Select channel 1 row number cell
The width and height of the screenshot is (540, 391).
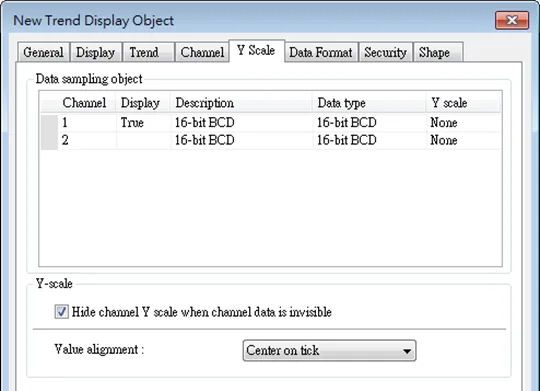click(x=87, y=123)
